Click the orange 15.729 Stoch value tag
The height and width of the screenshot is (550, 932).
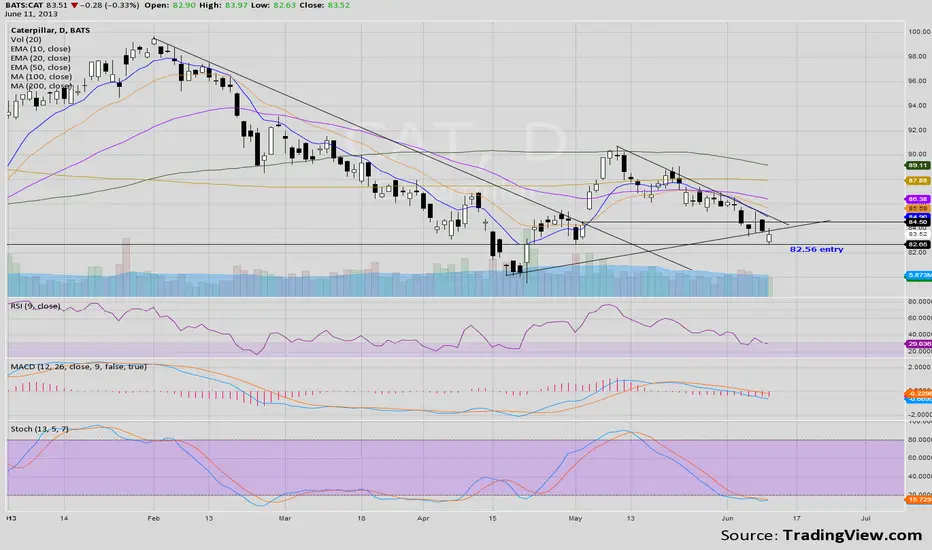[x=918, y=500]
